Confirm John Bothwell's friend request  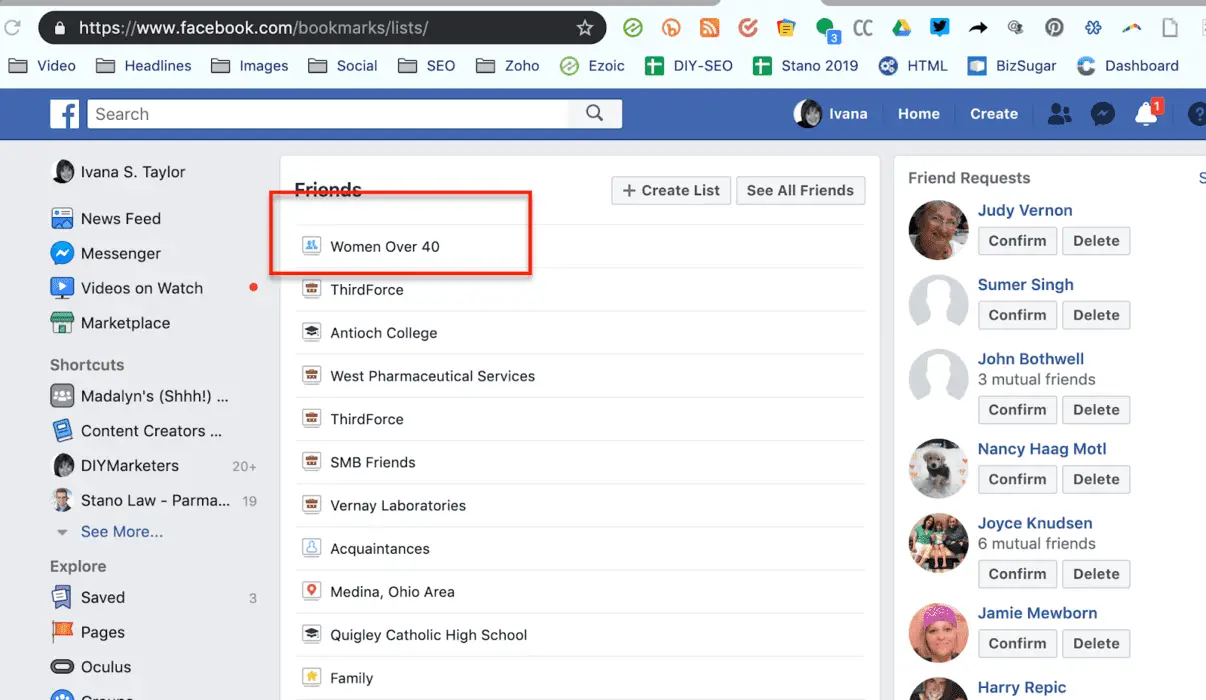point(1017,410)
